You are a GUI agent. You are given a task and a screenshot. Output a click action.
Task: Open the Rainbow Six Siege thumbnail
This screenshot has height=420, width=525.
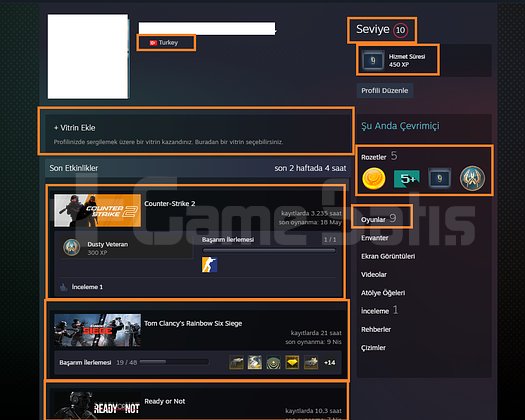click(x=97, y=330)
